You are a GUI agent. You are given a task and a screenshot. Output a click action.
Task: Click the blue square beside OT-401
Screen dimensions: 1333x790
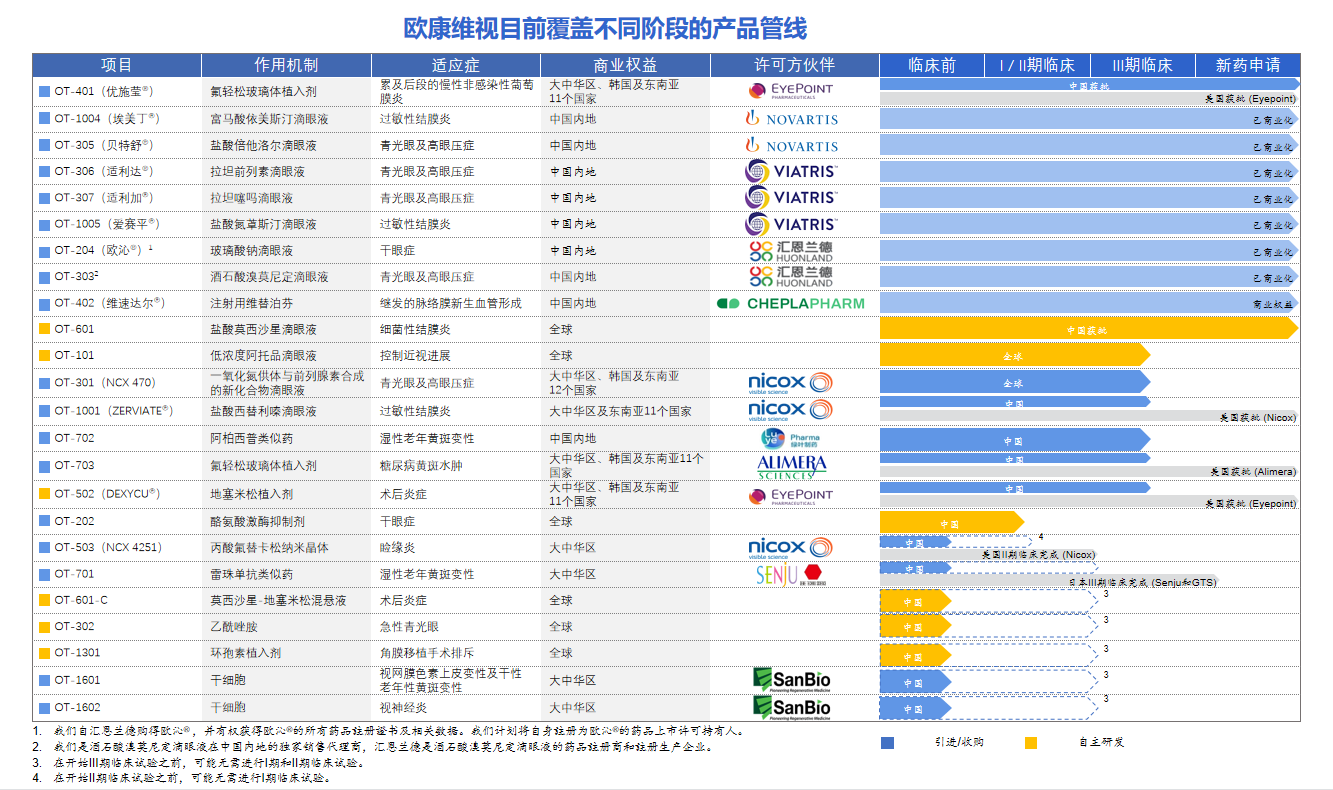(44, 91)
